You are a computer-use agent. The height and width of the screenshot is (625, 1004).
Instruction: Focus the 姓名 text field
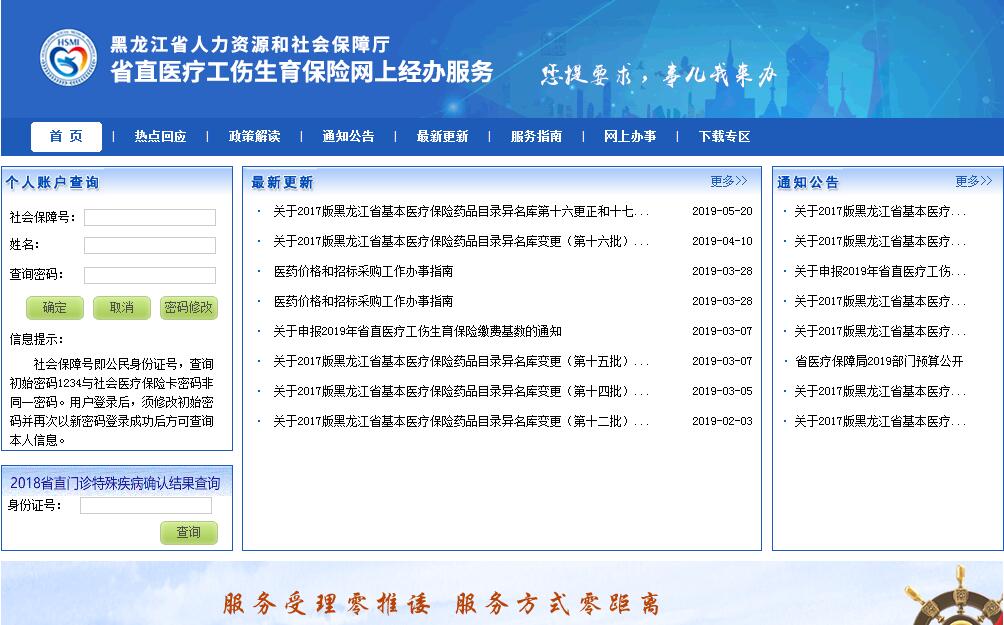click(149, 246)
